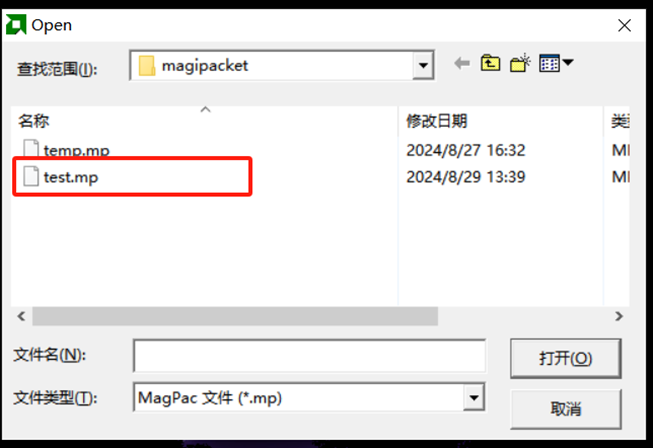The image size is (653, 448).
Task: Sort by 名称 column header
Action: tap(34, 121)
